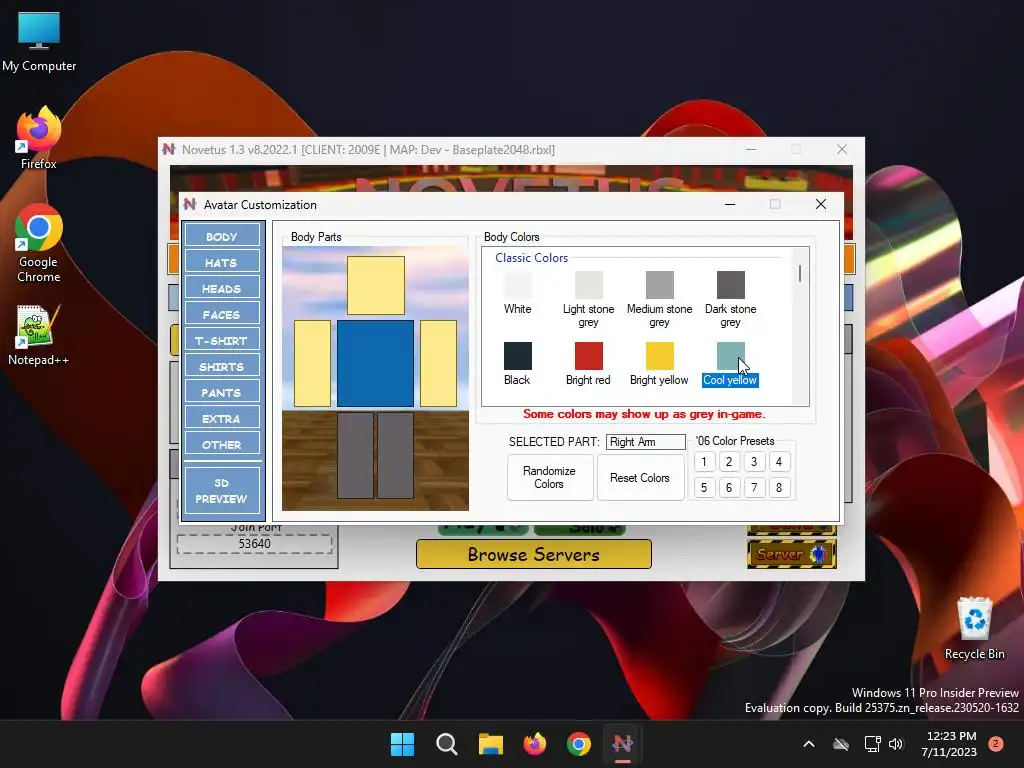Image resolution: width=1024 pixels, height=768 pixels.
Task: Close the Novetus launcher window
Action: point(842,150)
